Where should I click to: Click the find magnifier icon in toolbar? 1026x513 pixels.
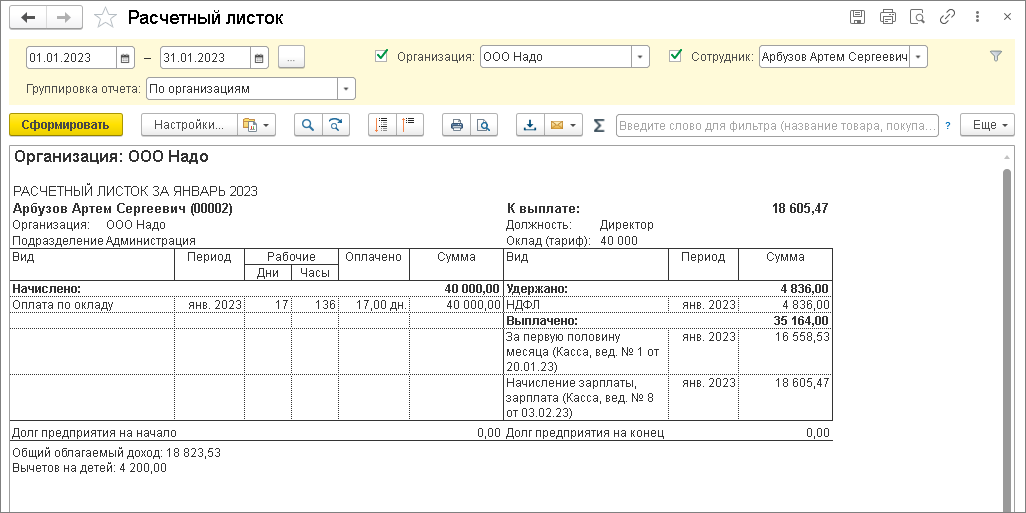pos(308,125)
